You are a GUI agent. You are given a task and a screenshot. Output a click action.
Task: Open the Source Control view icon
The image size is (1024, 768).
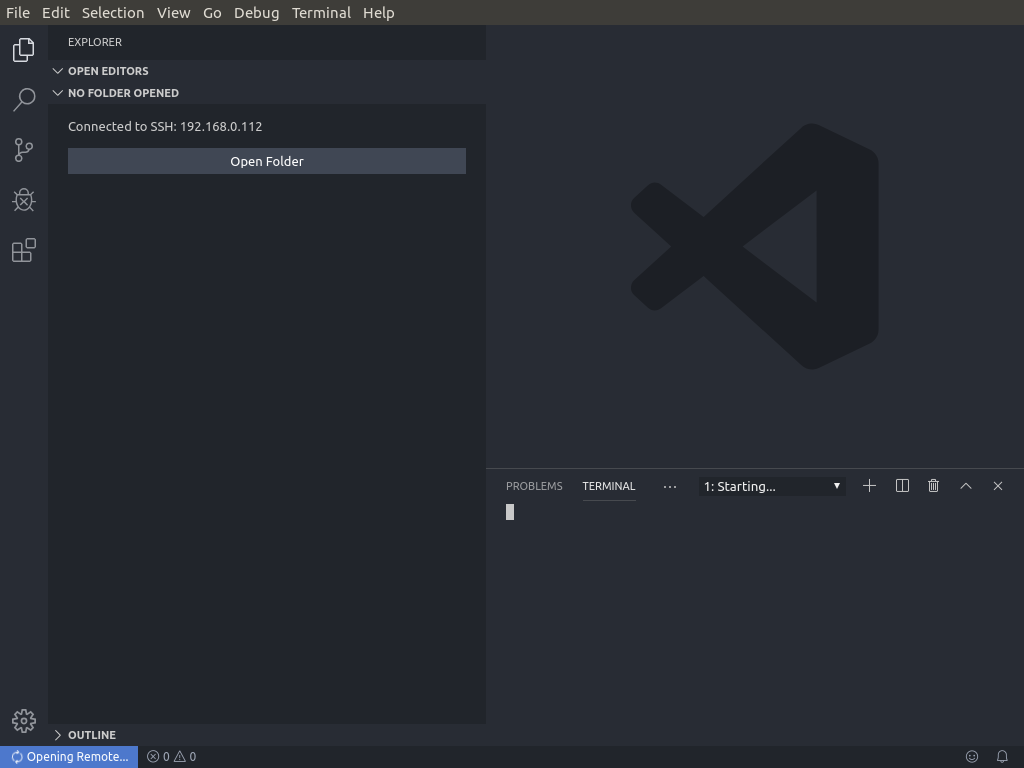(24, 150)
